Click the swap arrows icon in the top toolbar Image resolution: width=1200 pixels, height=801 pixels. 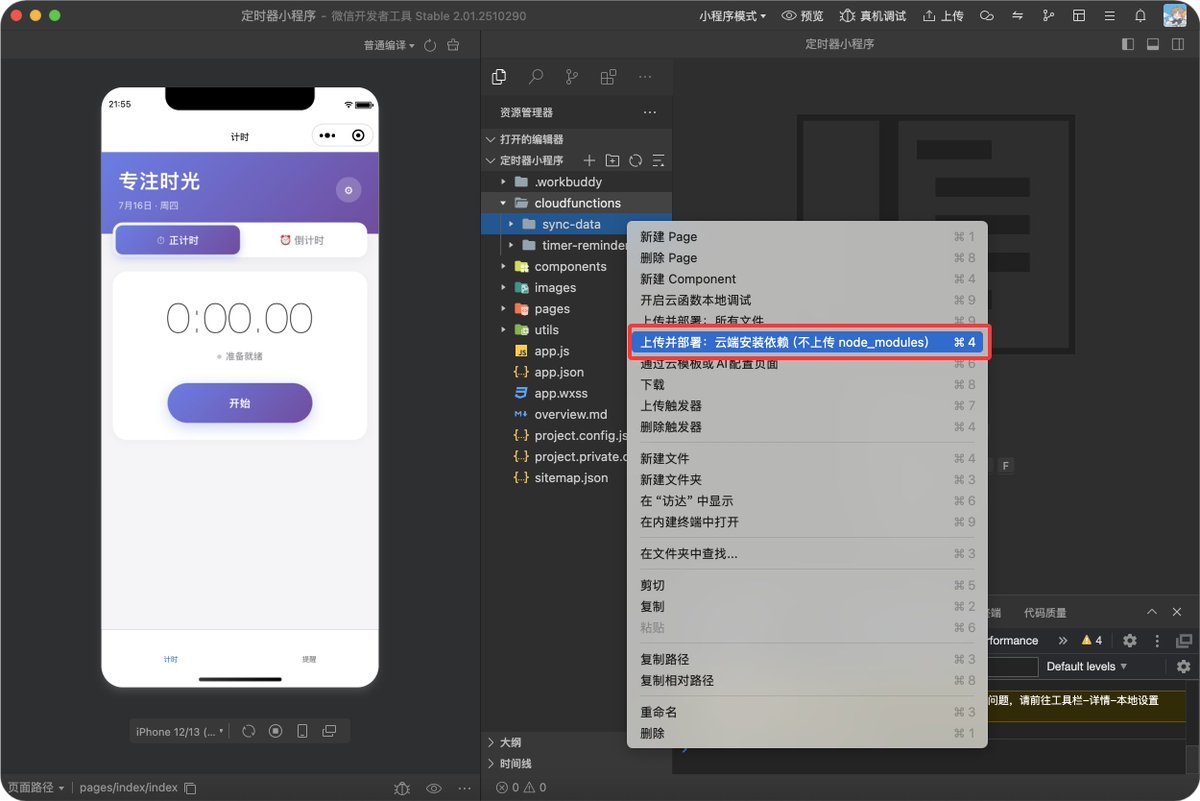tap(1018, 16)
